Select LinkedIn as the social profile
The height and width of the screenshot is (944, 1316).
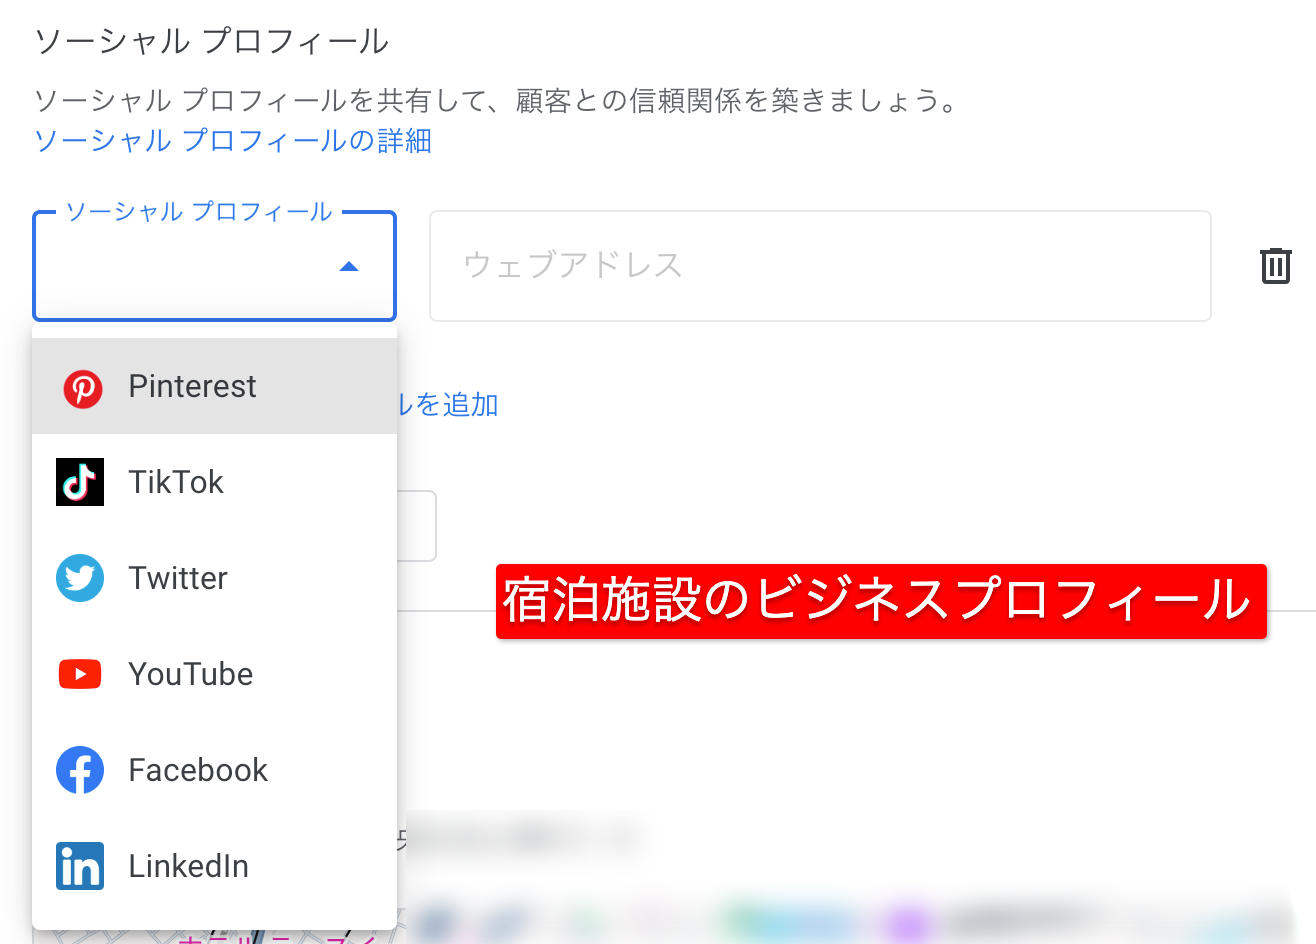tap(214, 866)
